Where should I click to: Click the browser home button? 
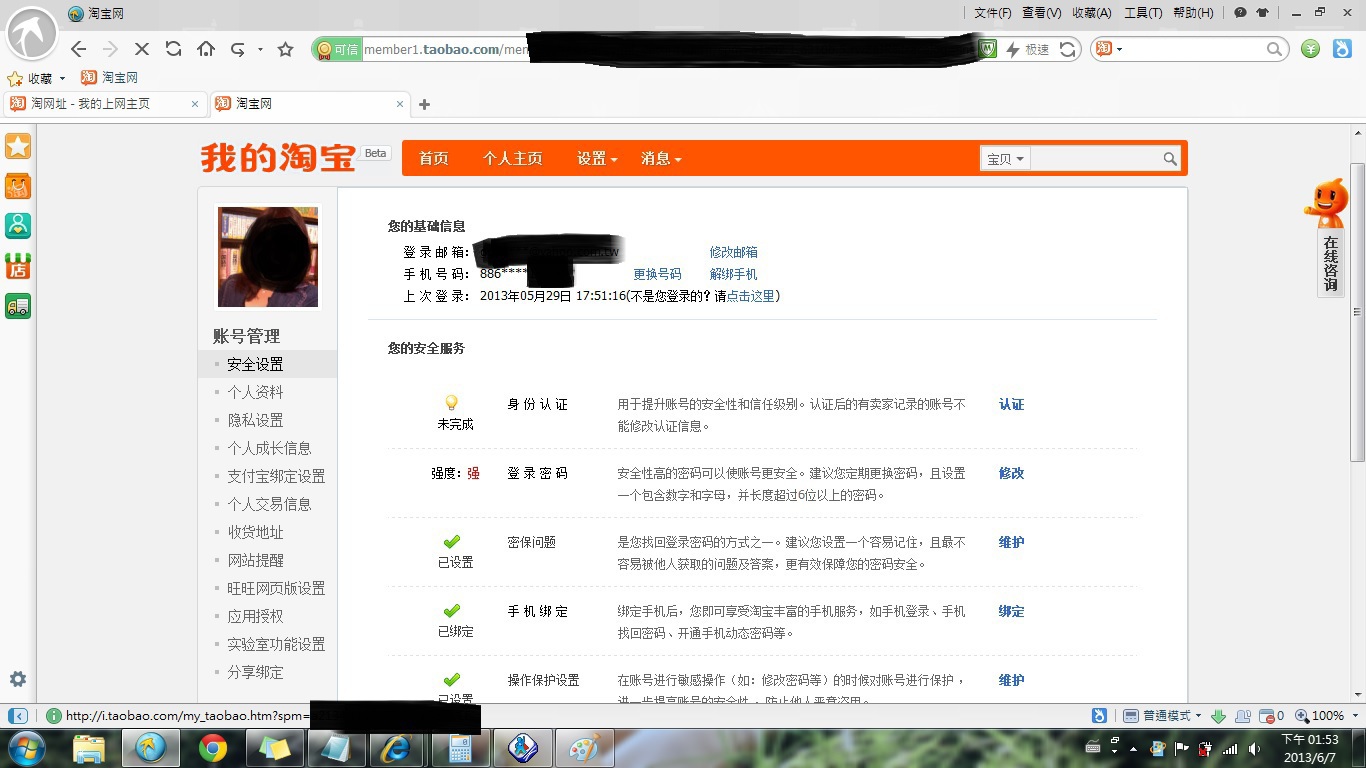[206, 49]
